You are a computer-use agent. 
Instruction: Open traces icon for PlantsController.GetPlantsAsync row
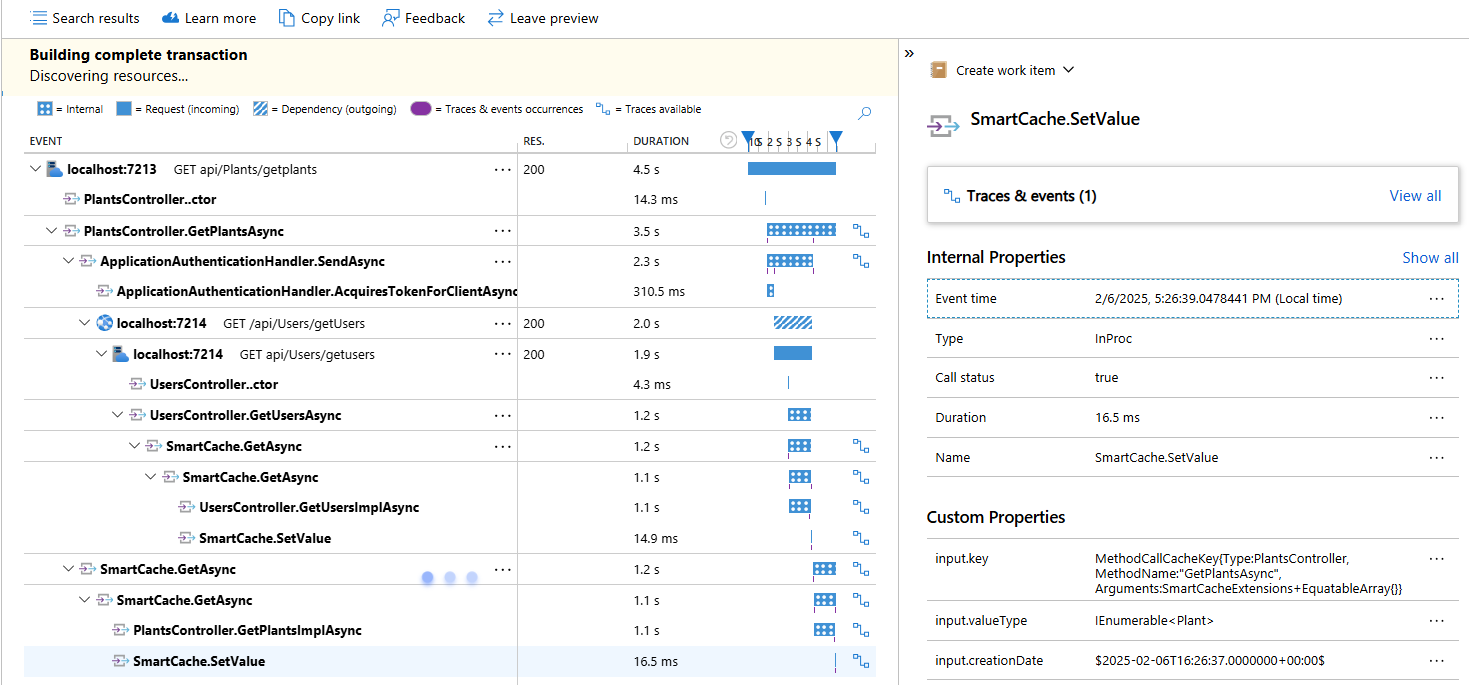[860, 231]
